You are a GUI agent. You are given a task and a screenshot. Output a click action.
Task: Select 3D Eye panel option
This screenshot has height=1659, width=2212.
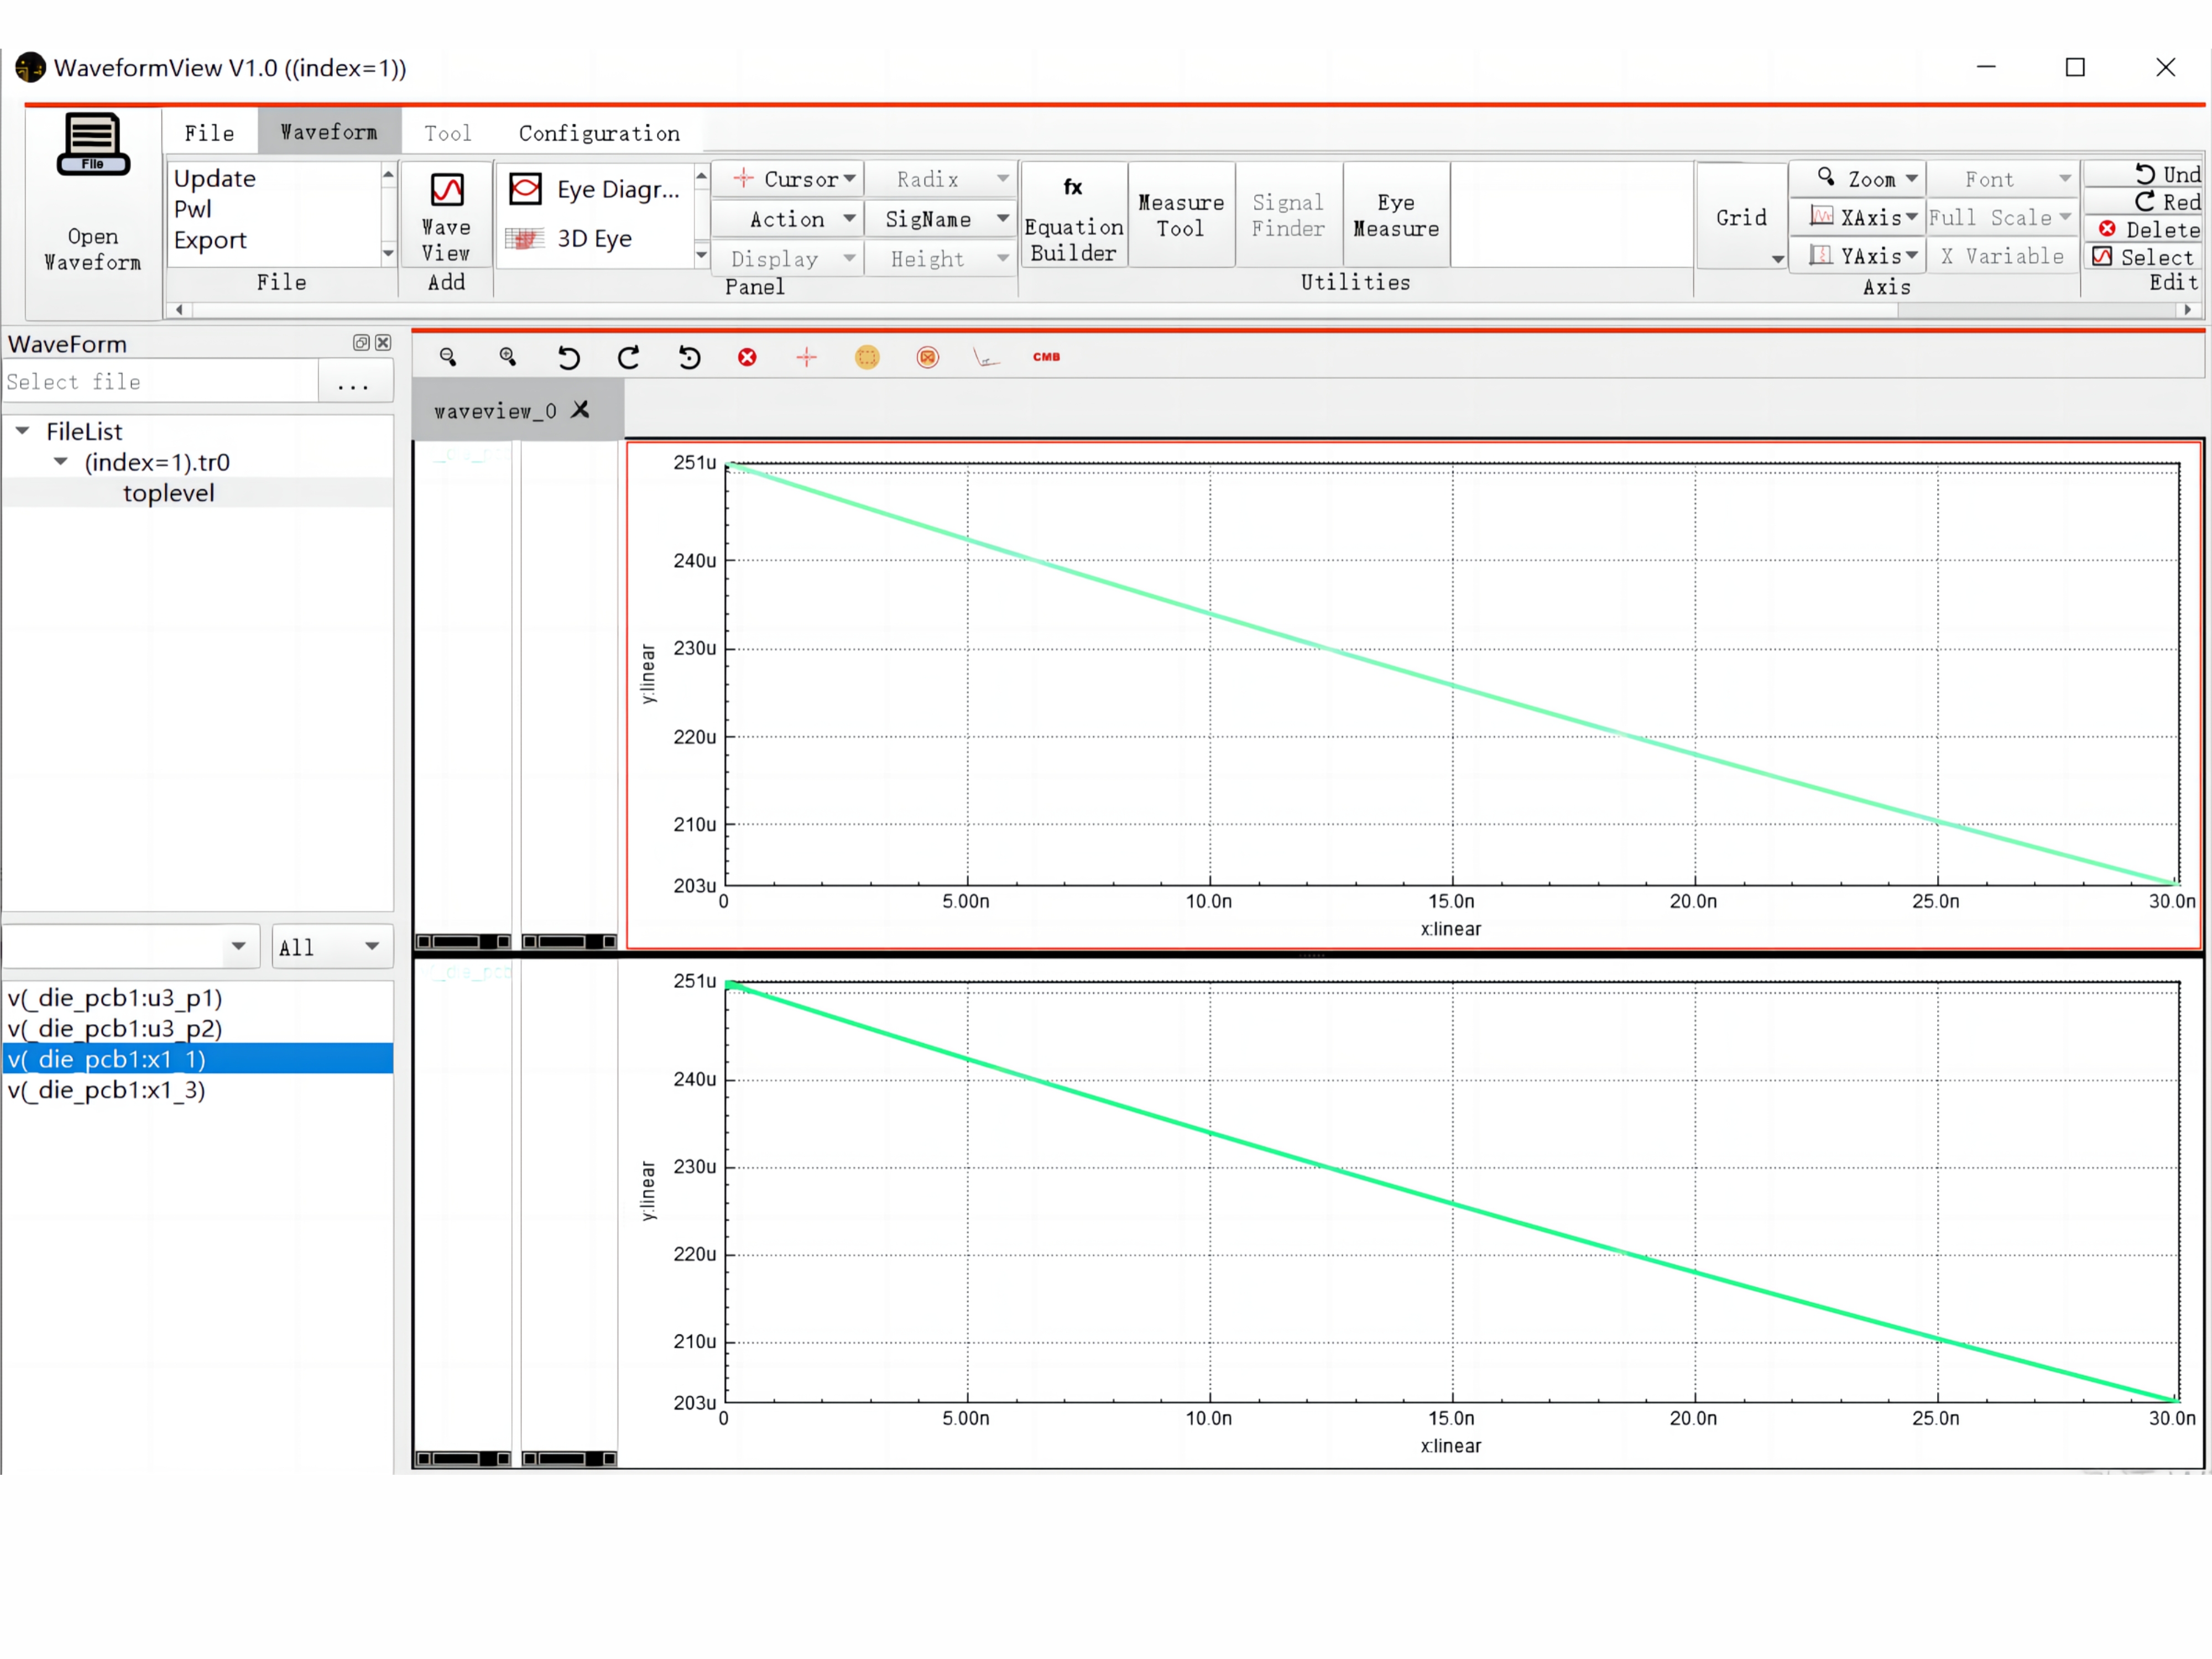593,238
